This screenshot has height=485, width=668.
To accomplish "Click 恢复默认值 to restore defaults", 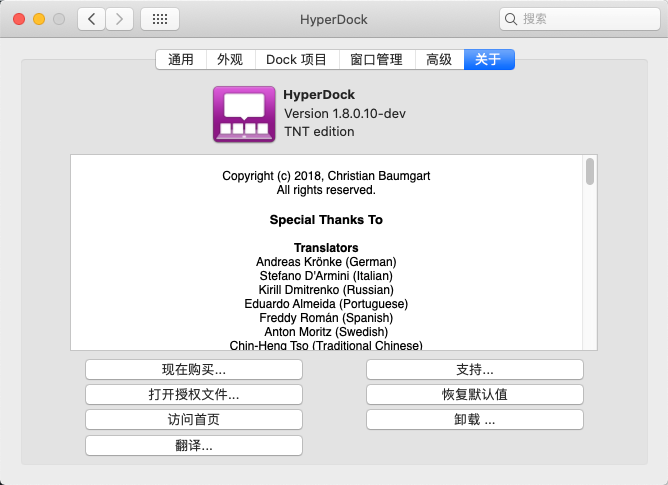I will 475,395.
